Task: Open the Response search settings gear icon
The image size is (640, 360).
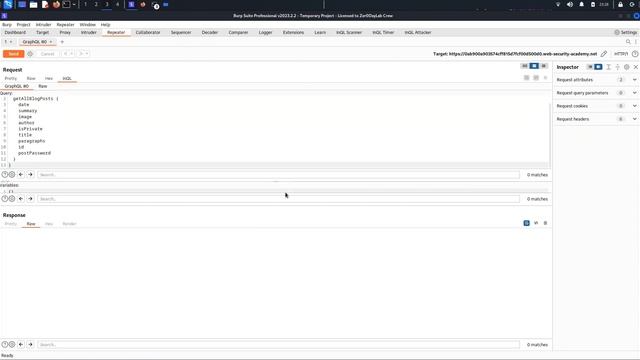Action: [12, 344]
